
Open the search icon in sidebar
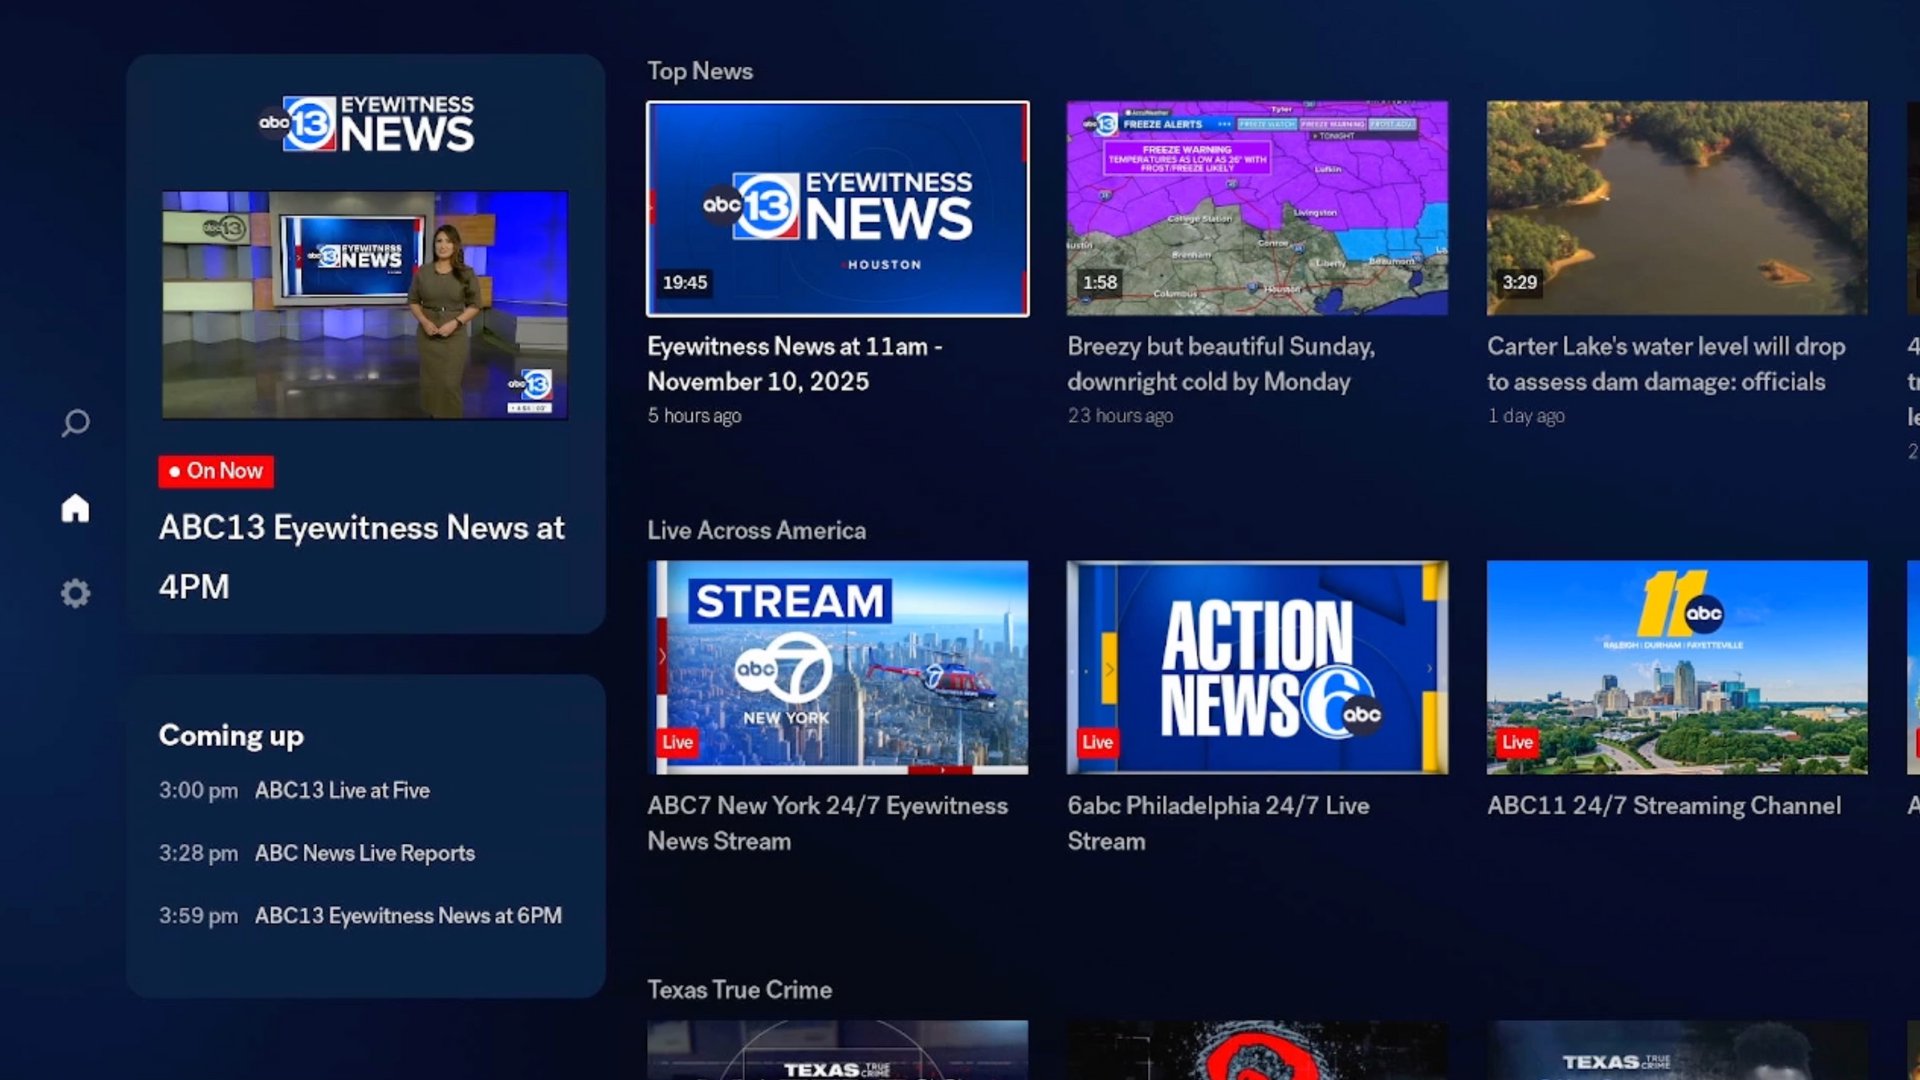click(75, 423)
